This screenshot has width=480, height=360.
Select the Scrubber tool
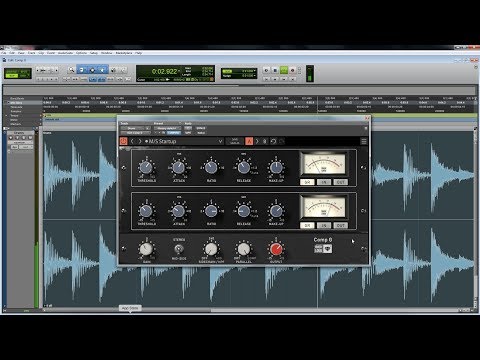tap(113, 70)
